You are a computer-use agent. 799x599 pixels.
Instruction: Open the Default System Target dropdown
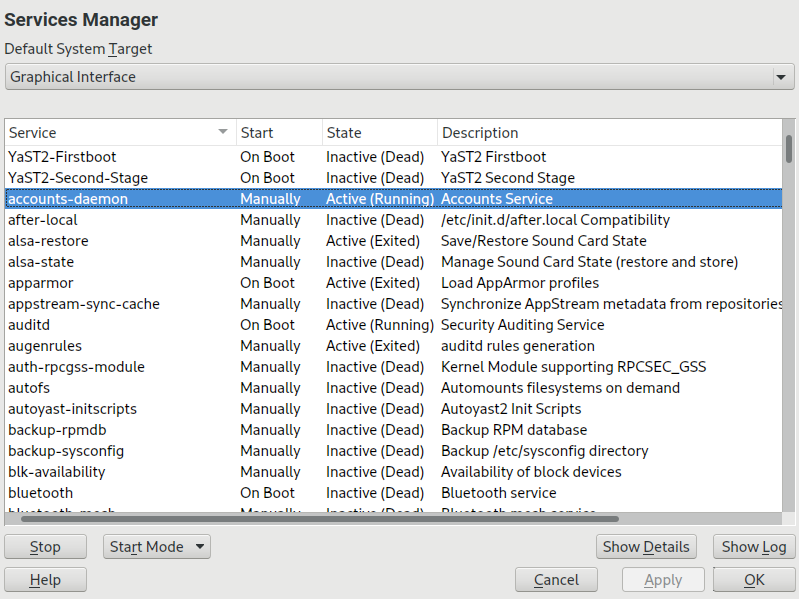coord(398,77)
